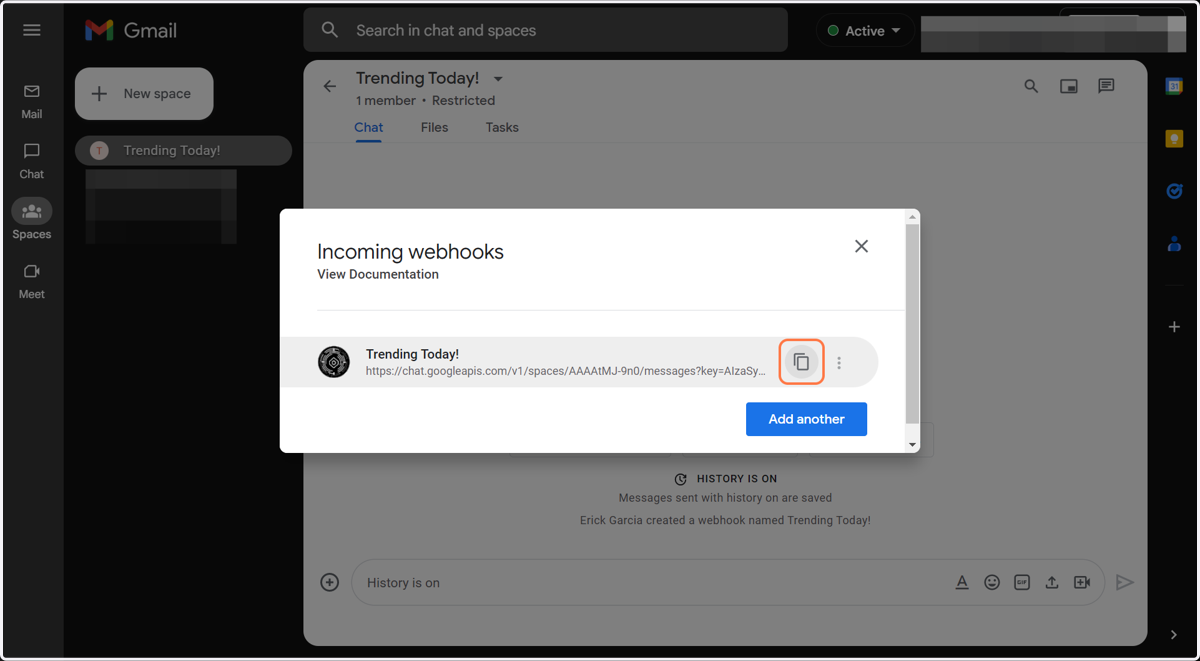The image size is (1200, 661).
Task: Click the upload file icon
Action: (x=1052, y=582)
